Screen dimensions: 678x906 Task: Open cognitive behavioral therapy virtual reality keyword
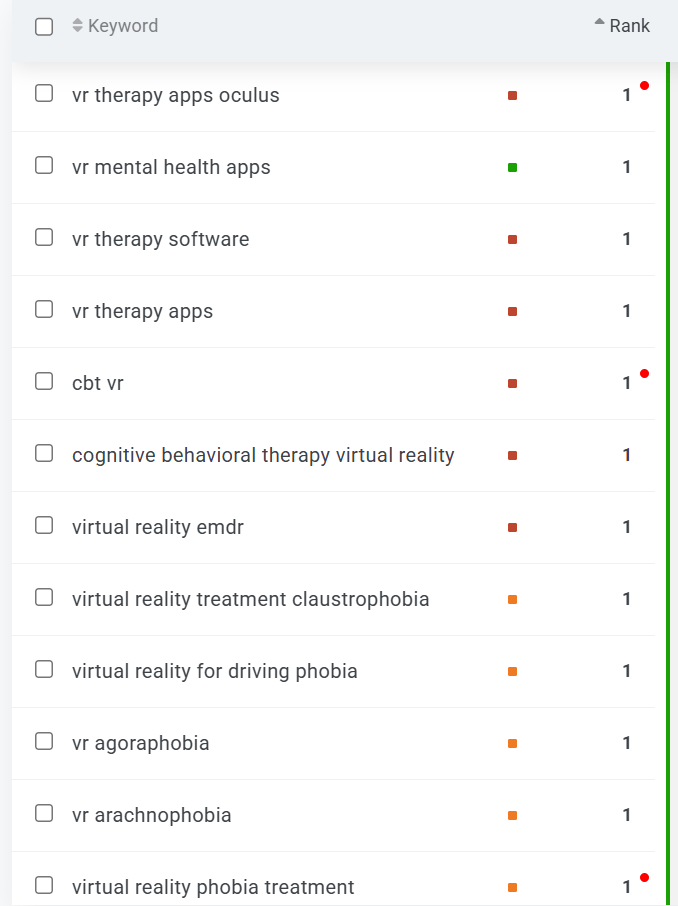coord(263,455)
